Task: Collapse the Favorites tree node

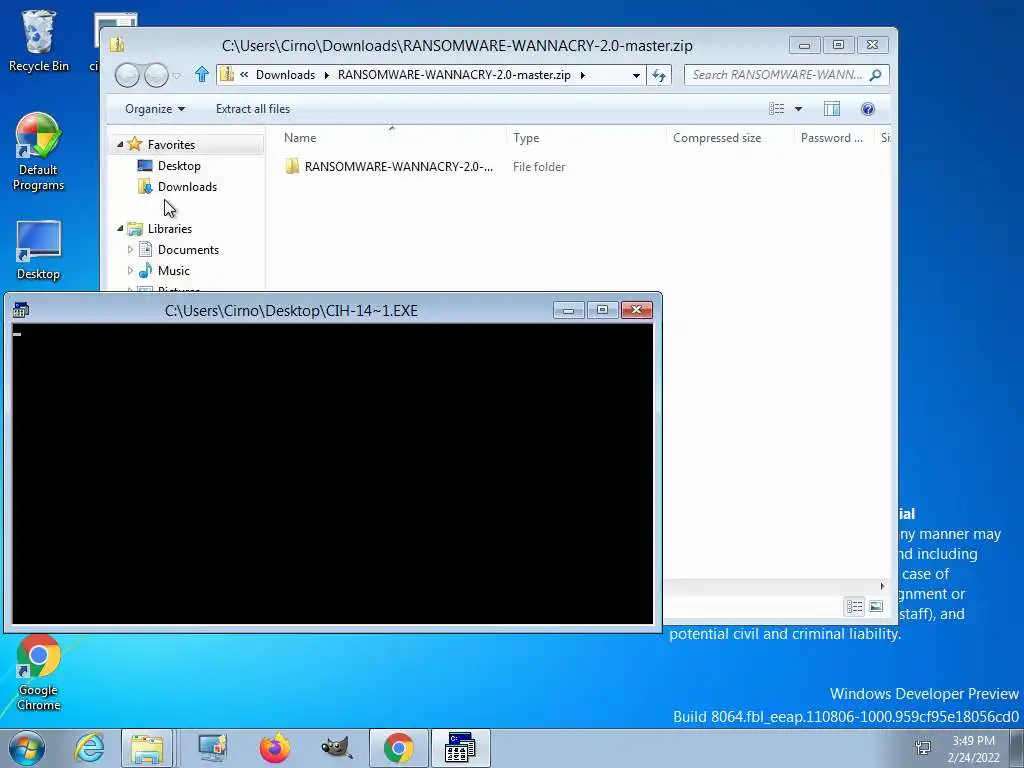Action: (x=120, y=144)
